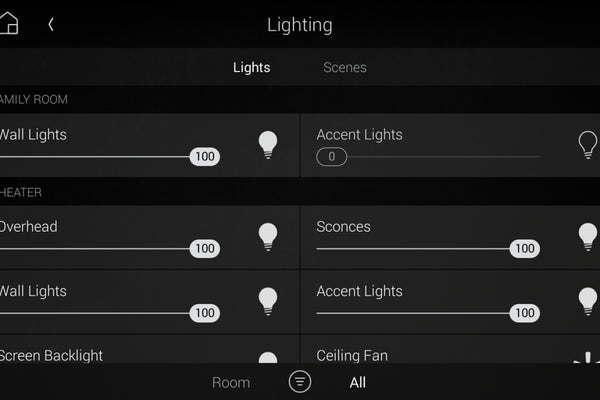Click the Overhead slider handle at 100
The width and height of the screenshot is (600, 400).
pos(205,248)
